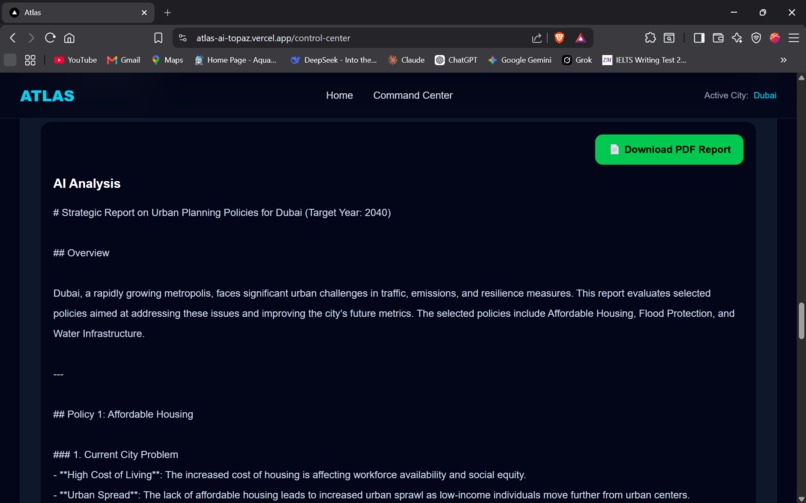Click the AI Analysis heading
The width and height of the screenshot is (806, 503).
pyautogui.click(x=87, y=183)
